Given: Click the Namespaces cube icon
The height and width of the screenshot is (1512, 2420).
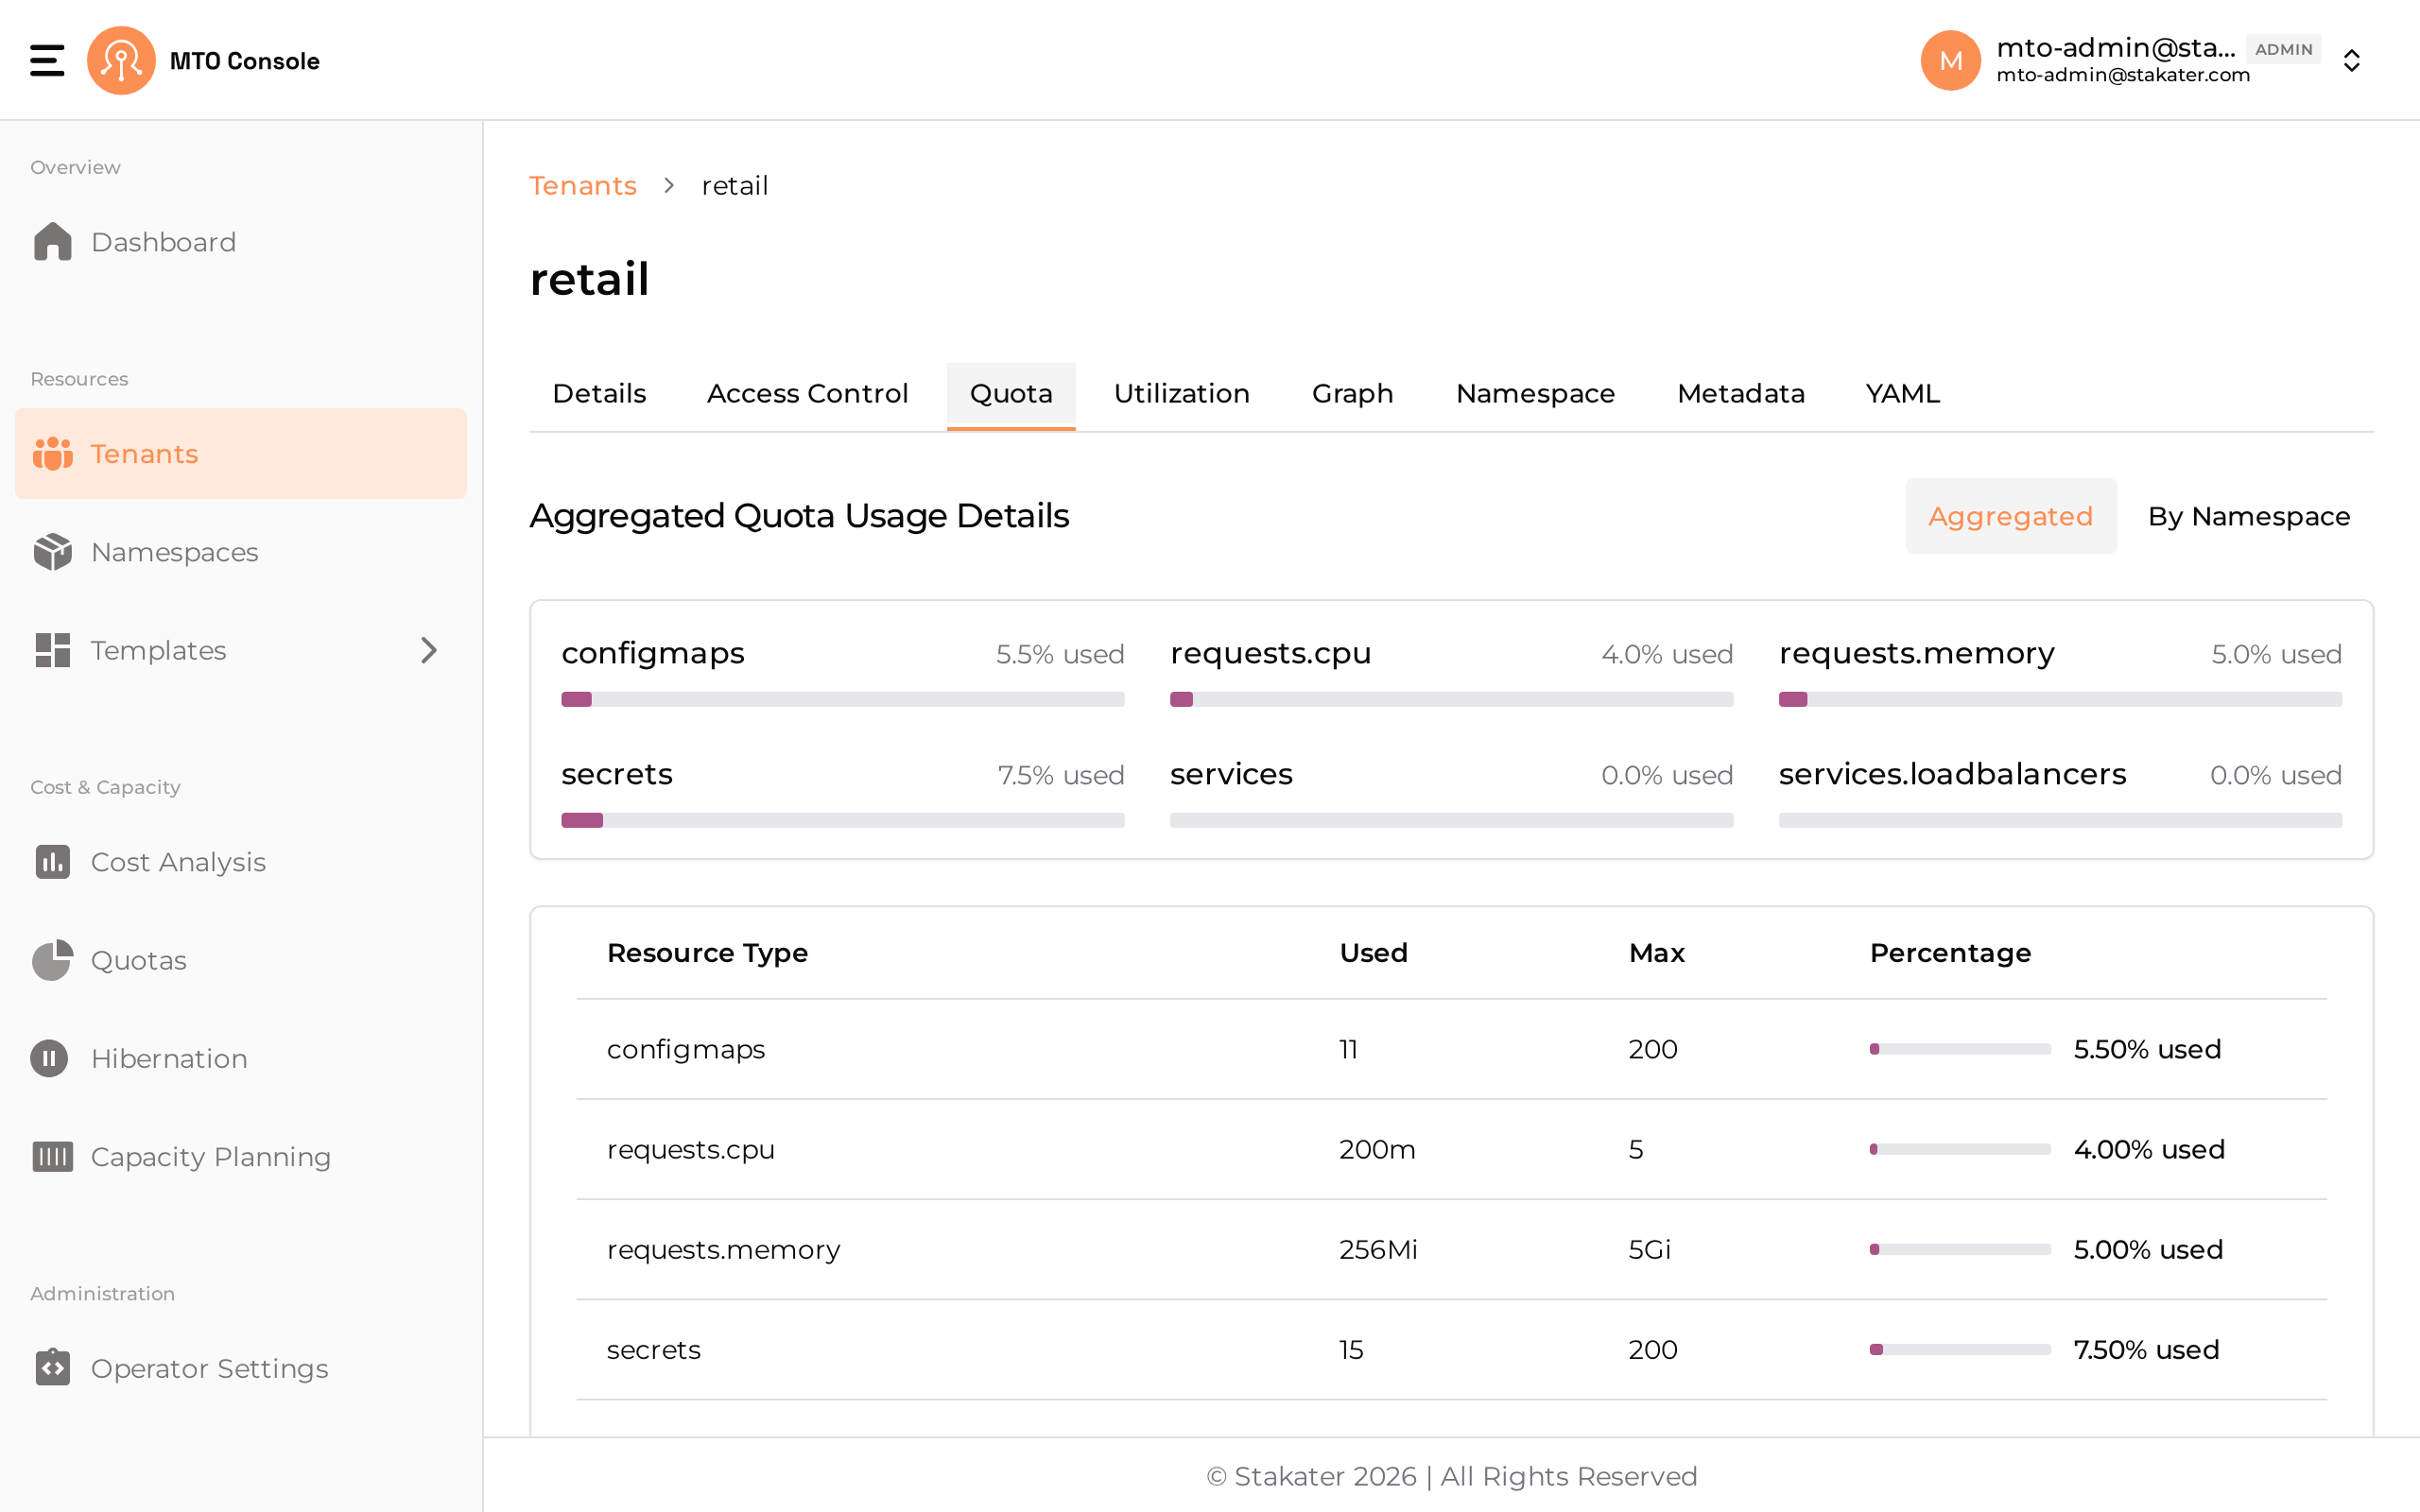Looking at the screenshot, I should (52, 552).
